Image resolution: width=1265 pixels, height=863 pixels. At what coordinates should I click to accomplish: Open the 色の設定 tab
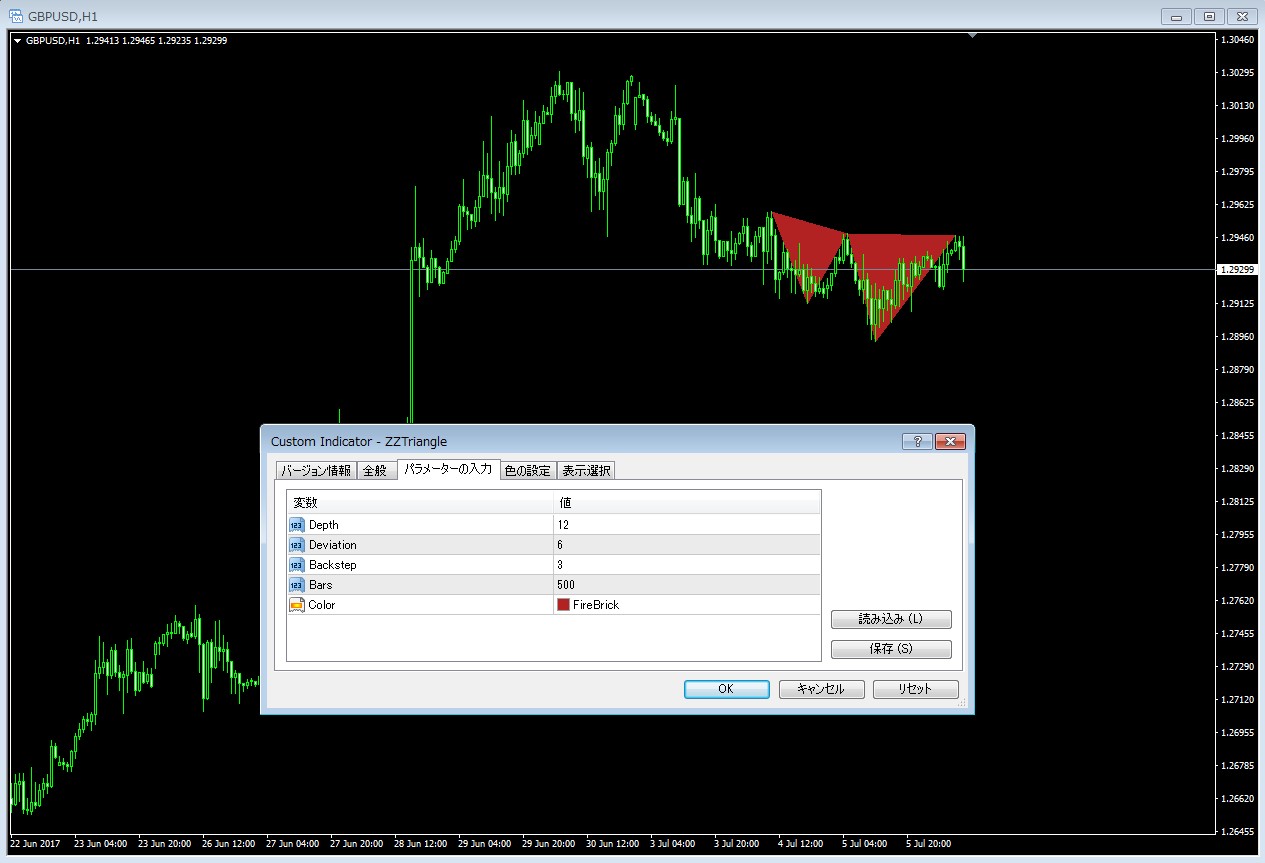point(527,470)
